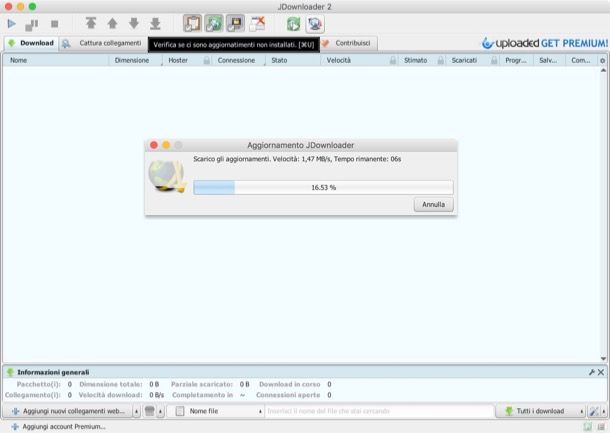Click scrollbar down arrow in download list

[x=603, y=359]
